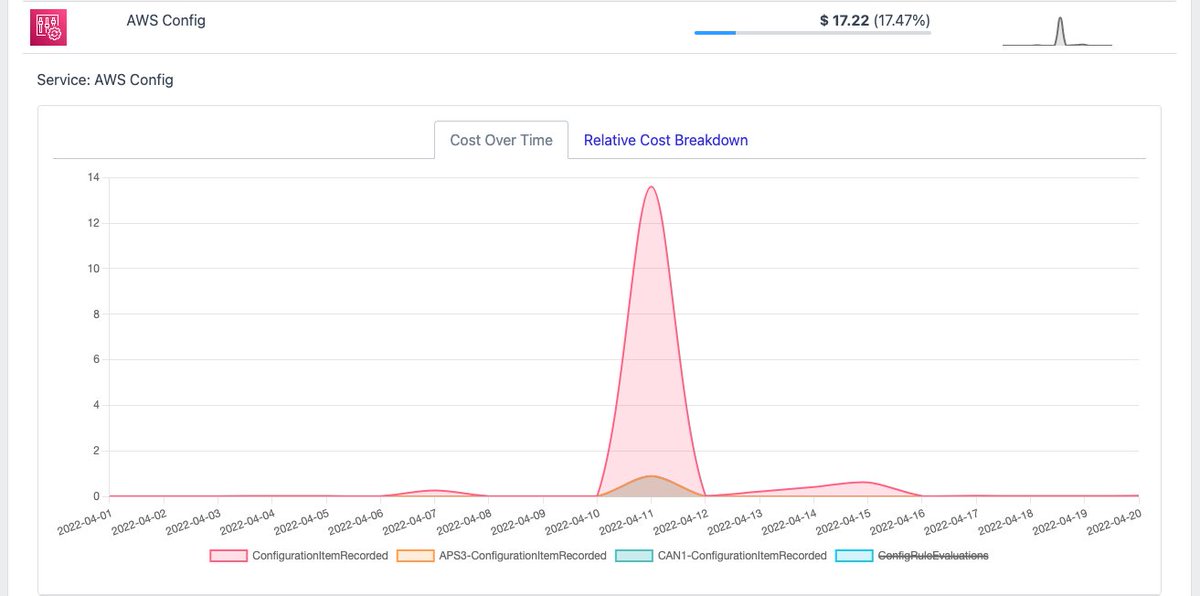Image resolution: width=1200 pixels, height=596 pixels.
Task: Click the AWS Config service icon
Action: 47,27
